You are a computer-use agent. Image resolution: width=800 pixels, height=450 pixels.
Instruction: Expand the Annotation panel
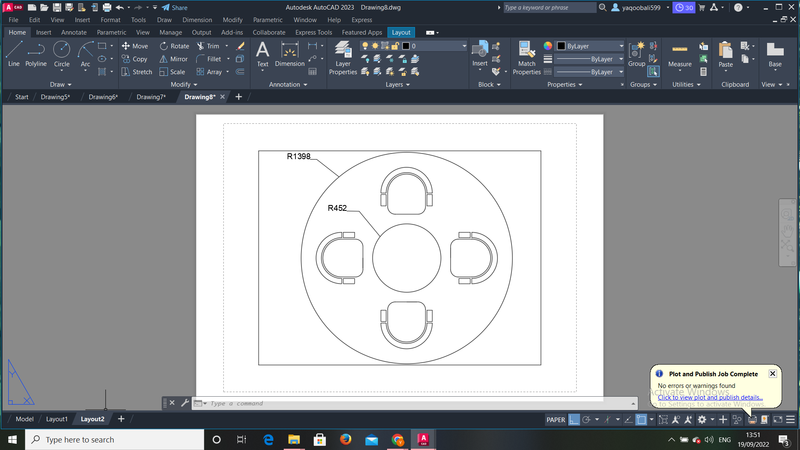tap(288, 85)
